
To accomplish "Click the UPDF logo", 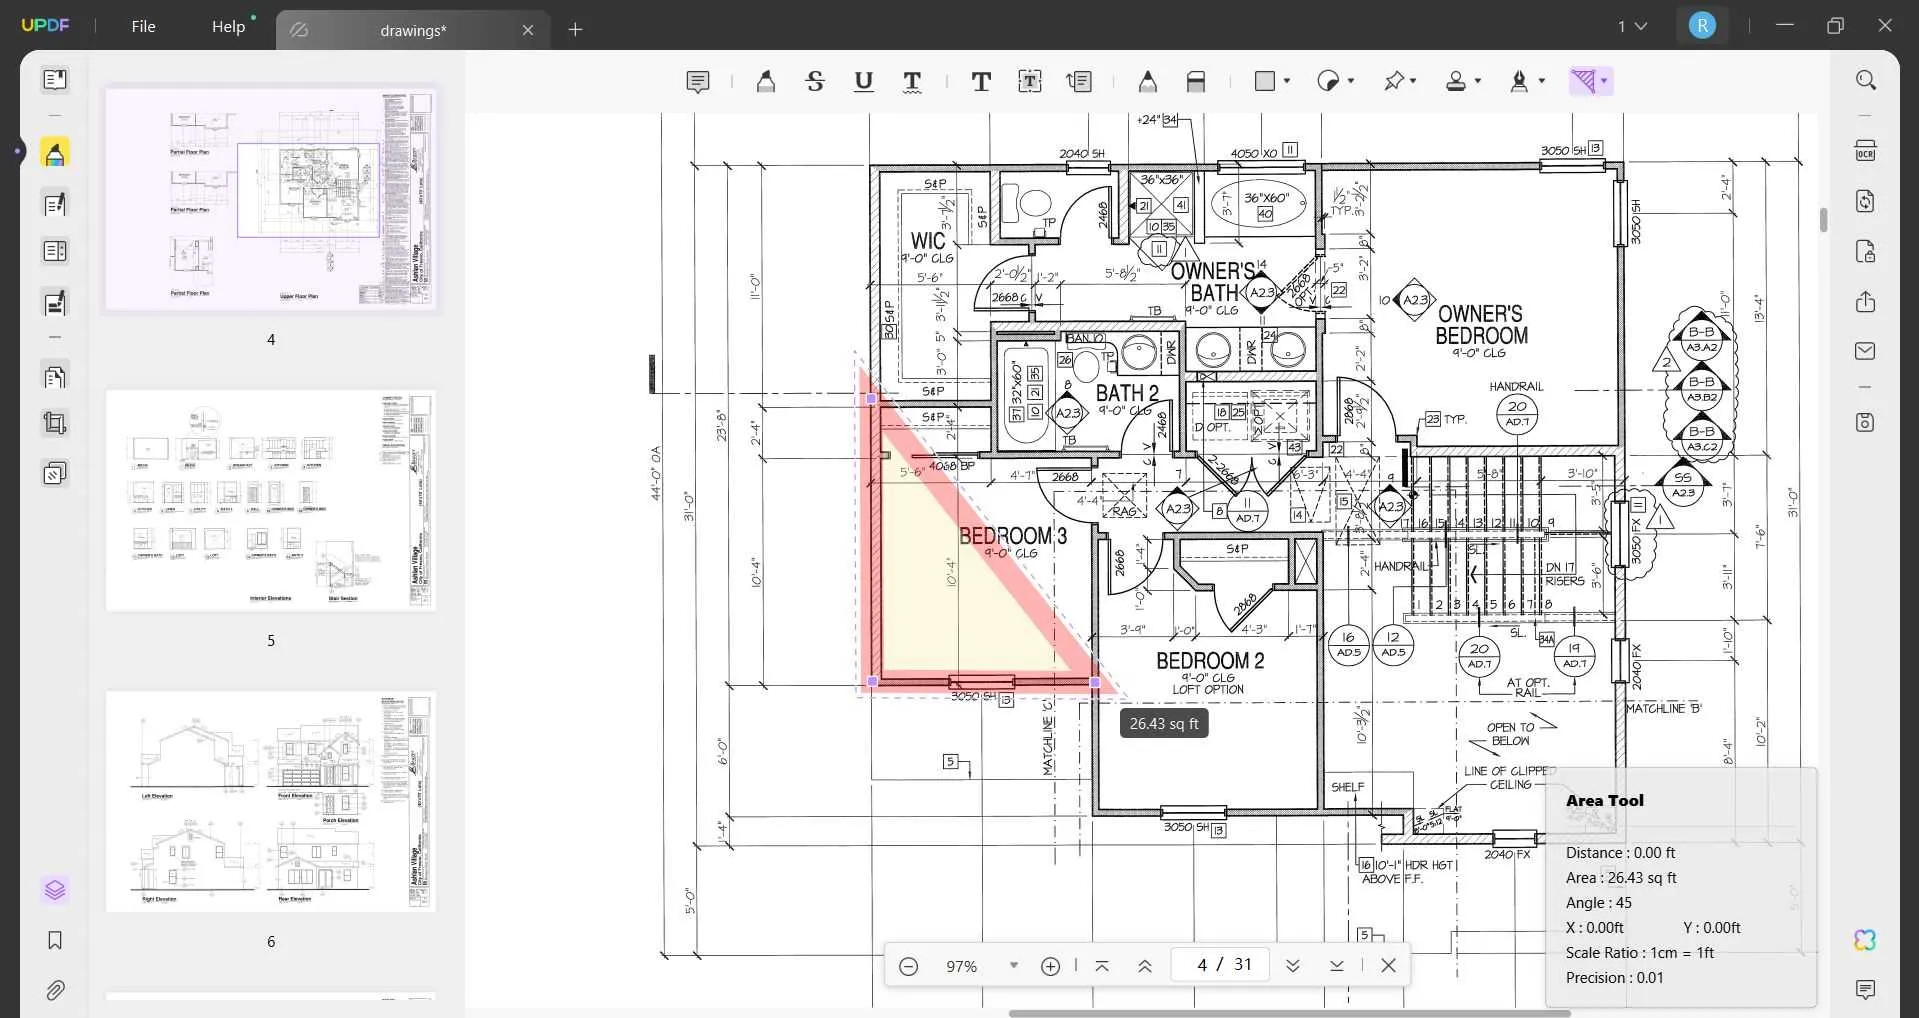I will click(x=46, y=26).
